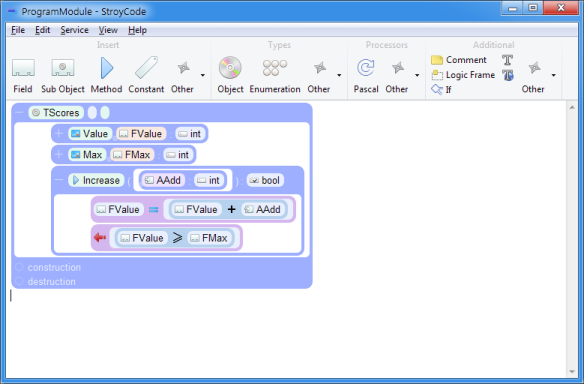Select the Pascal processor icon
584x384 pixels.
coord(366,76)
